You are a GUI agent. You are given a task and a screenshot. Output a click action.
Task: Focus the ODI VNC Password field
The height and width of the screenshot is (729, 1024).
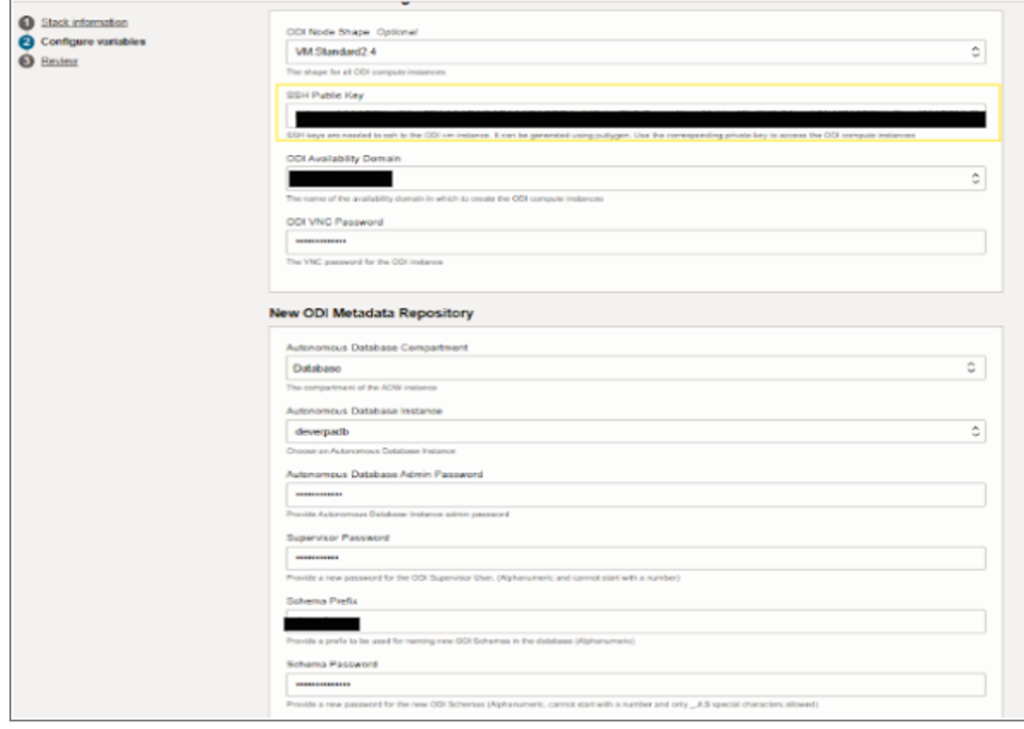coord(635,243)
